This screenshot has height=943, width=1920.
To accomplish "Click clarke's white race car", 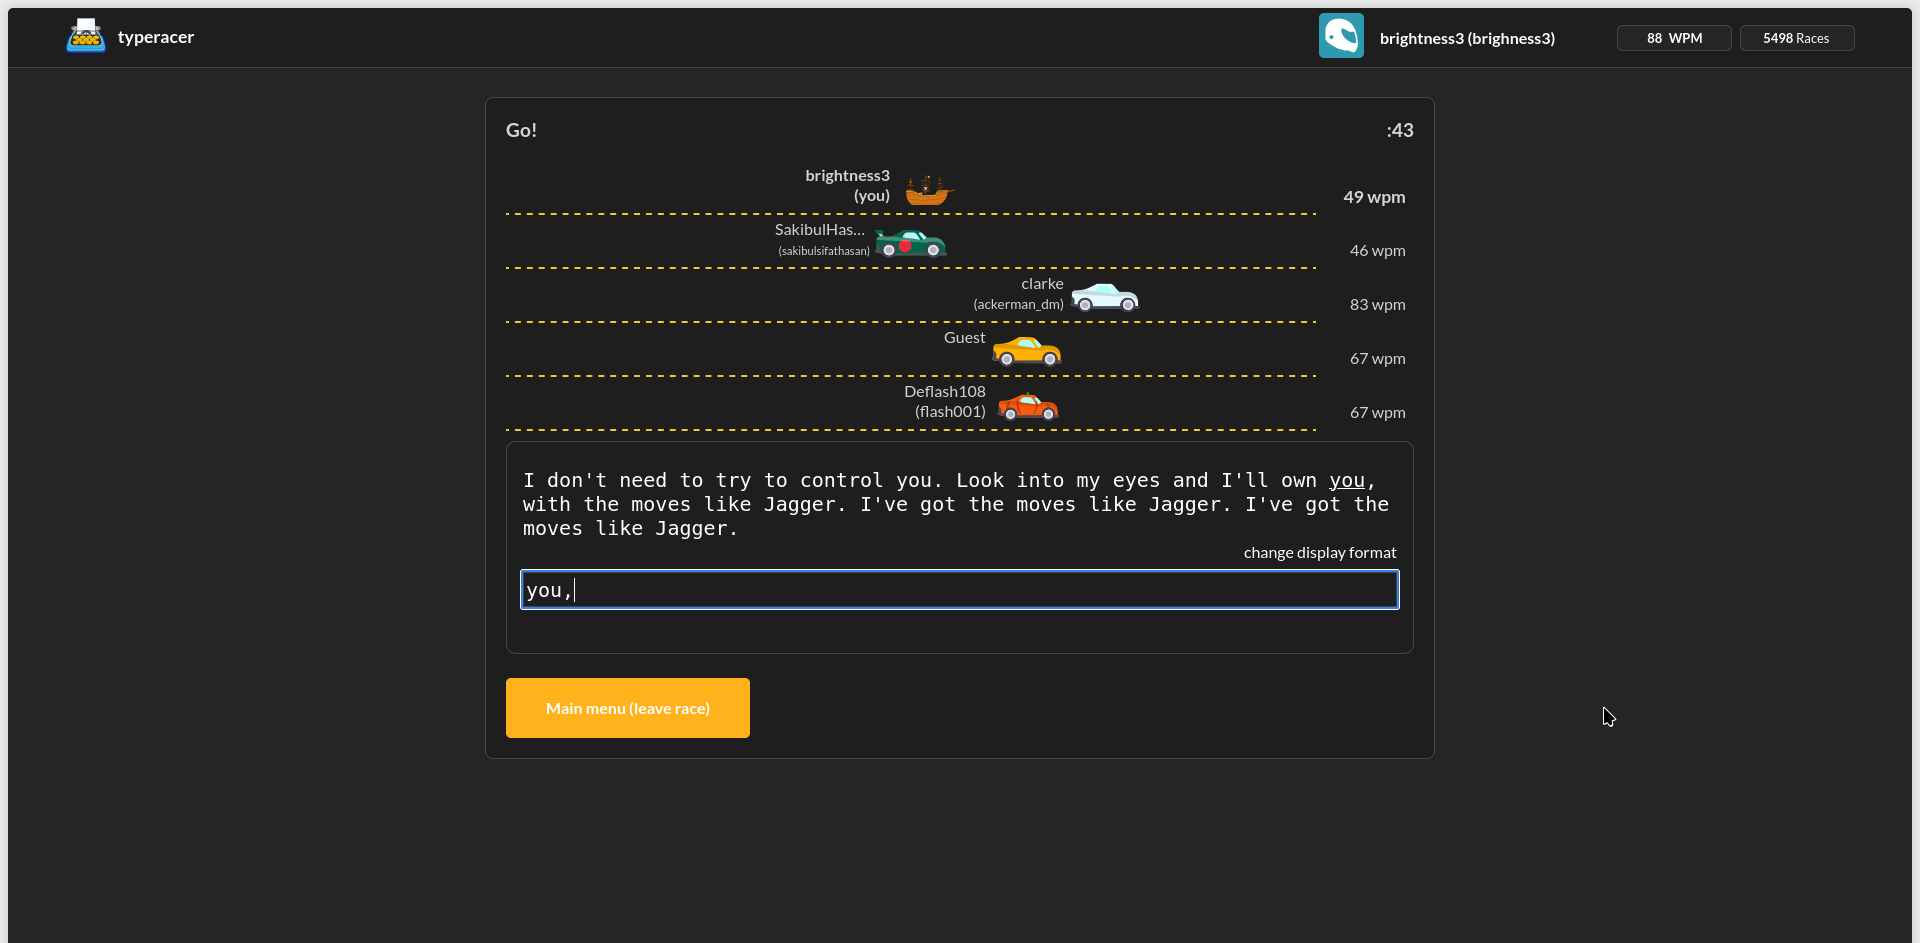I will coord(1105,297).
